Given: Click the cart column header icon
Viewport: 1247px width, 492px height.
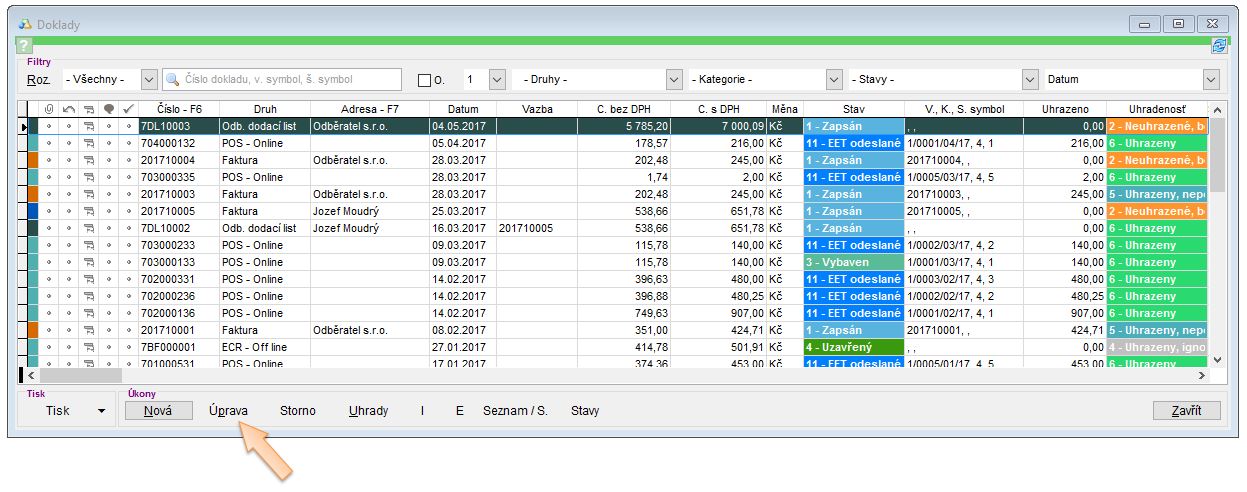Looking at the screenshot, I should [88, 109].
